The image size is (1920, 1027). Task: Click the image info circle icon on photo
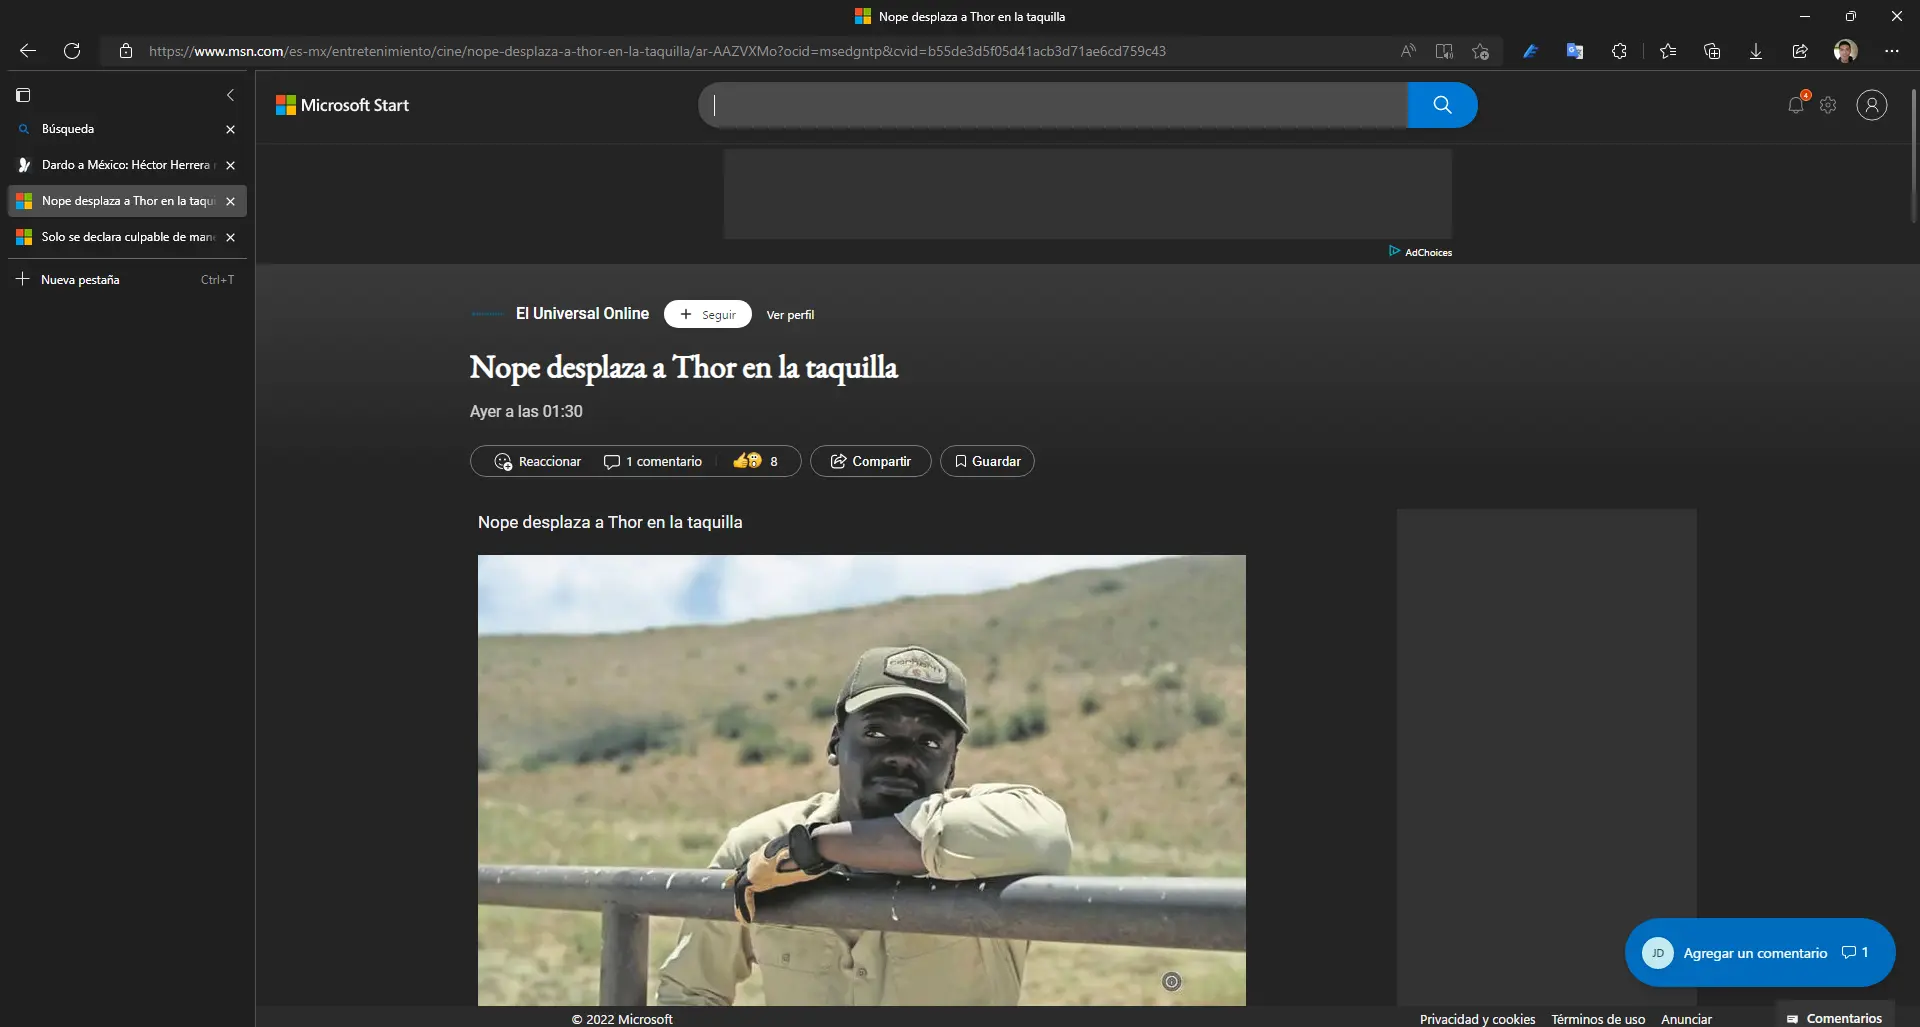pyautogui.click(x=1172, y=982)
